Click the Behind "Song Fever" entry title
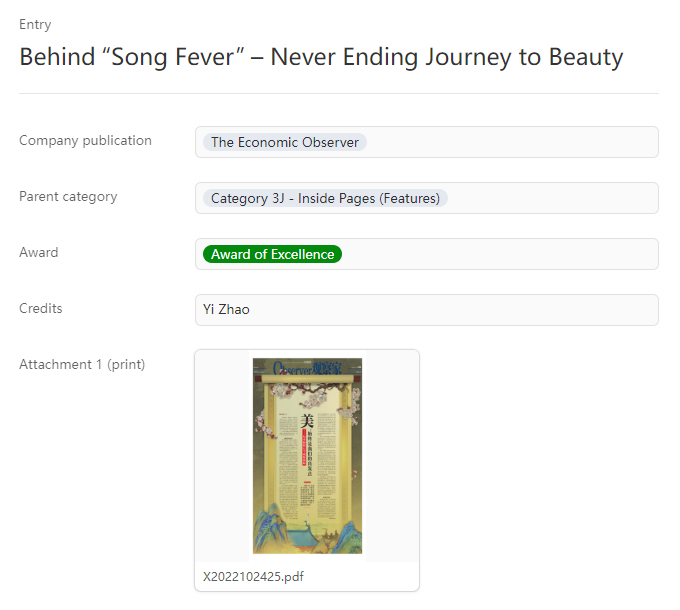The width and height of the screenshot is (680, 610). [321, 57]
